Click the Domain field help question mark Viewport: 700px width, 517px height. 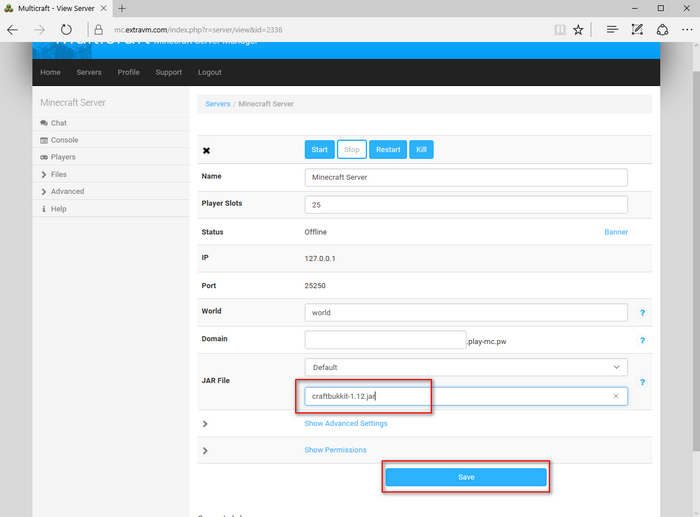pyautogui.click(x=642, y=341)
